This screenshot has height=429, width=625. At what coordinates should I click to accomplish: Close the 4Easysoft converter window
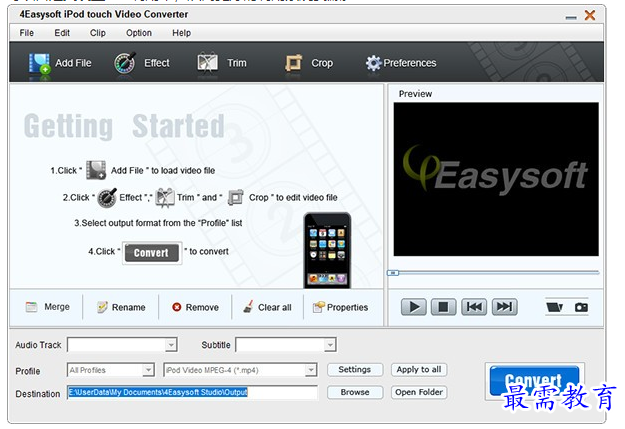(x=590, y=16)
